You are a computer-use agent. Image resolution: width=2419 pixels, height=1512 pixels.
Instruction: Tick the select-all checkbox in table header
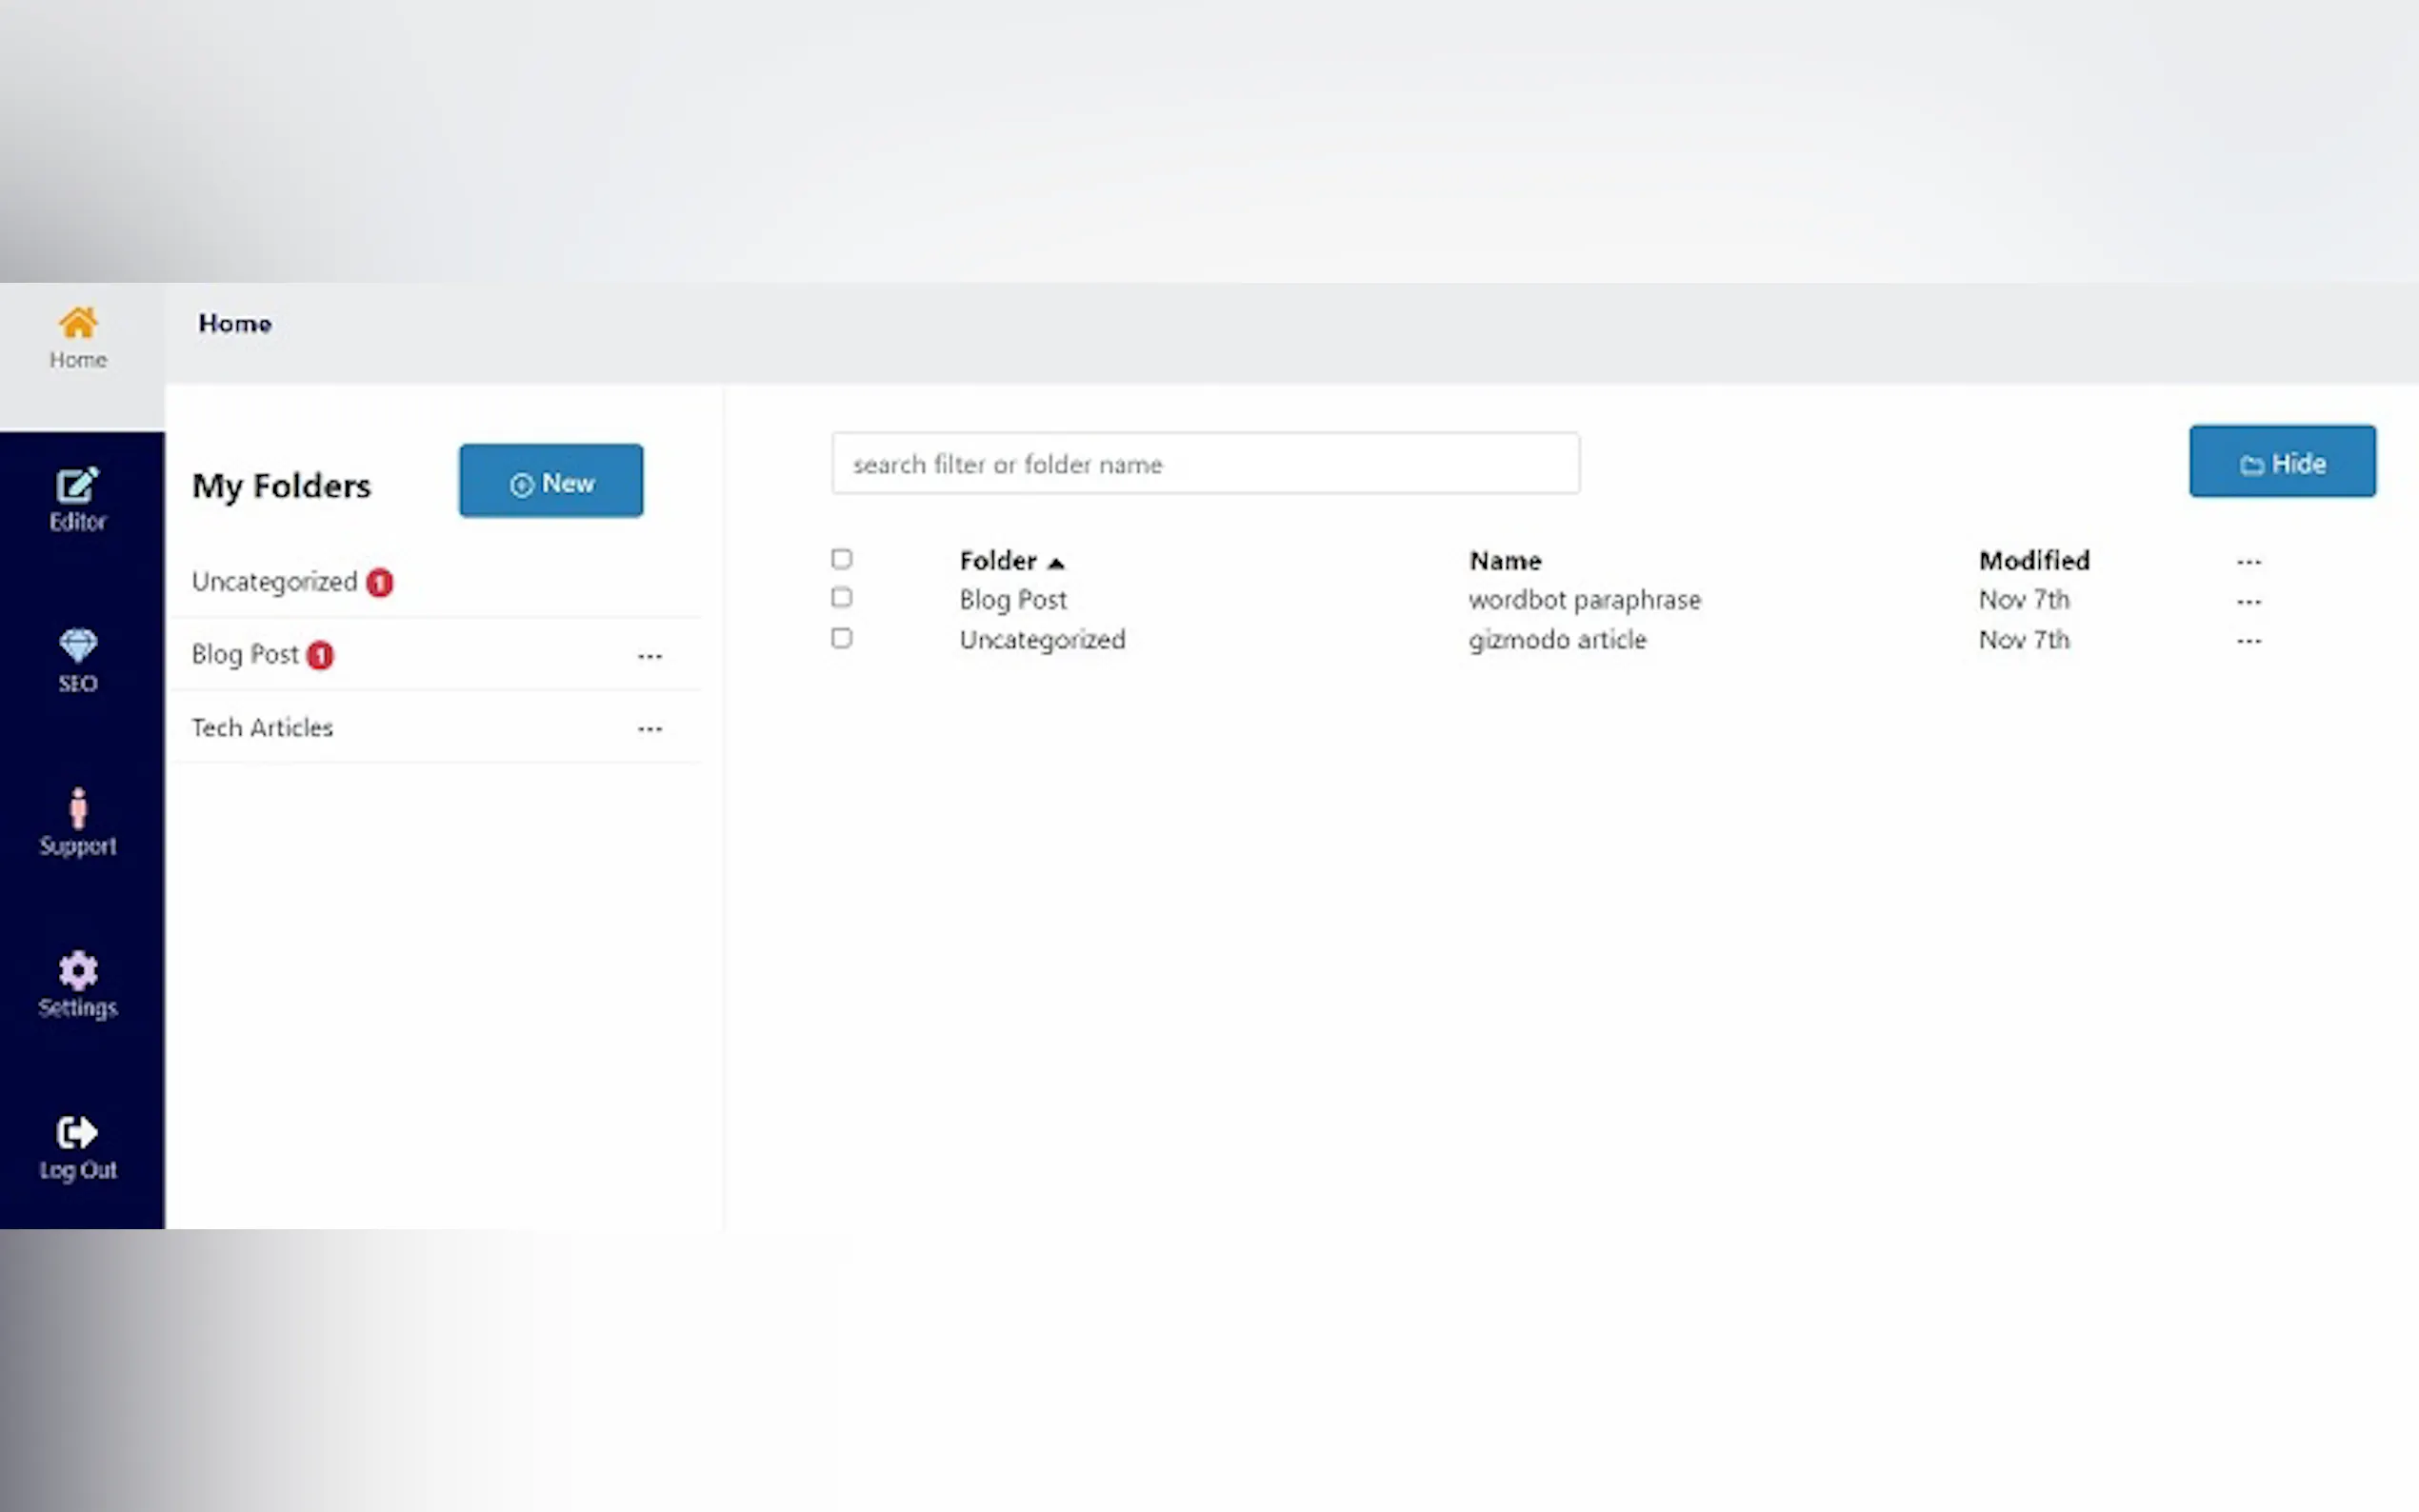pyautogui.click(x=841, y=559)
